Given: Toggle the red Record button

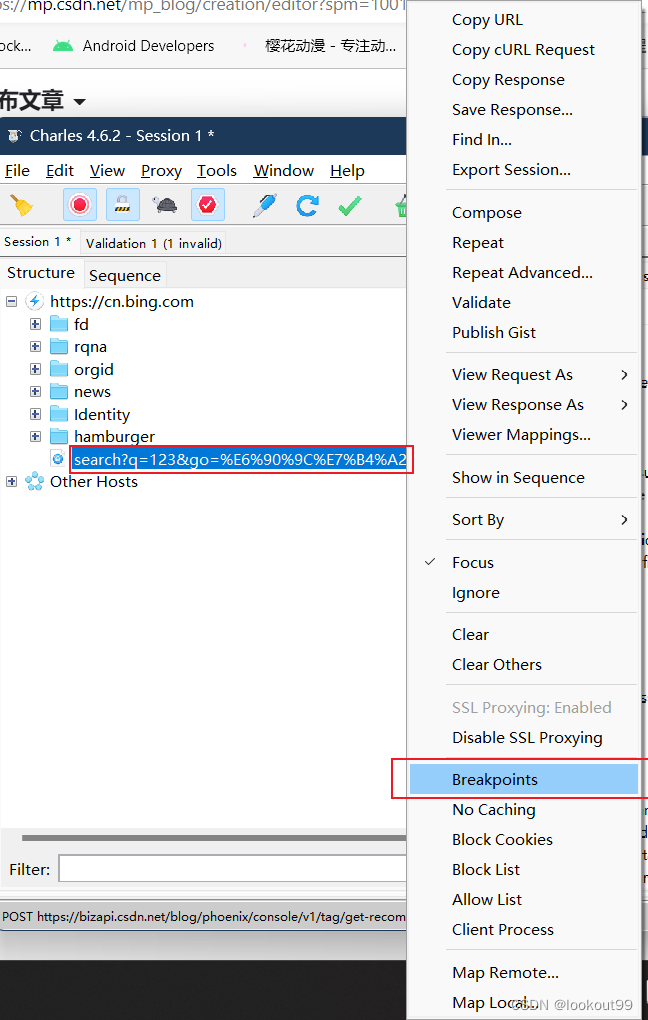Looking at the screenshot, I should coord(79,206).
